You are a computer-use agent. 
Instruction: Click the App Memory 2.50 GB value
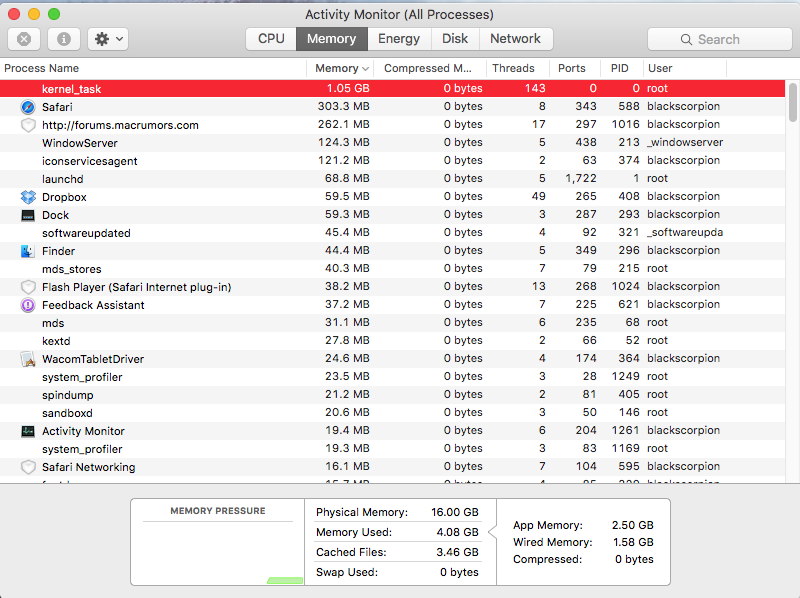pyautogui.click(x=633, y=525)
